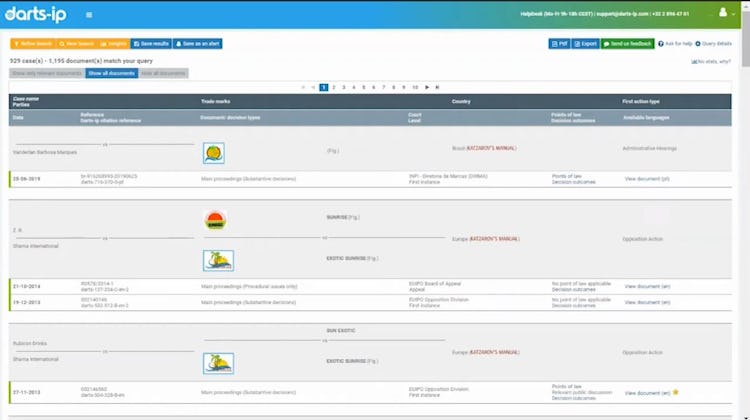Go to results page 6
The height and width of the screenshot is (420, 750).
374,88
